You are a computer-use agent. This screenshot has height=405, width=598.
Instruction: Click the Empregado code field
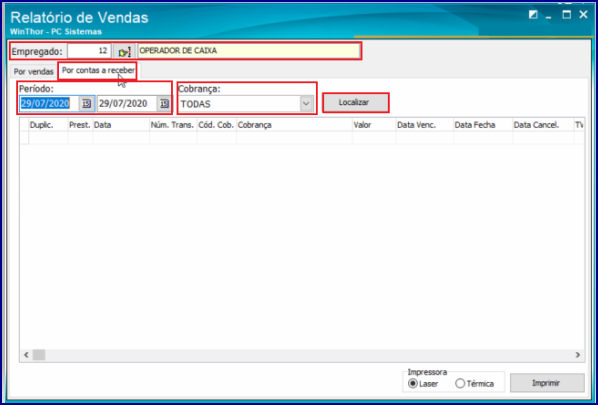tap(89, 51)
